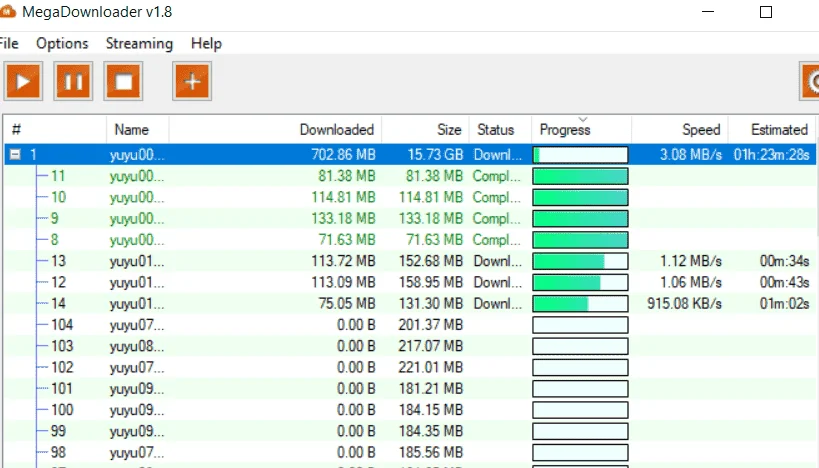Click progress bar of package 15.73 GB row

580,155
